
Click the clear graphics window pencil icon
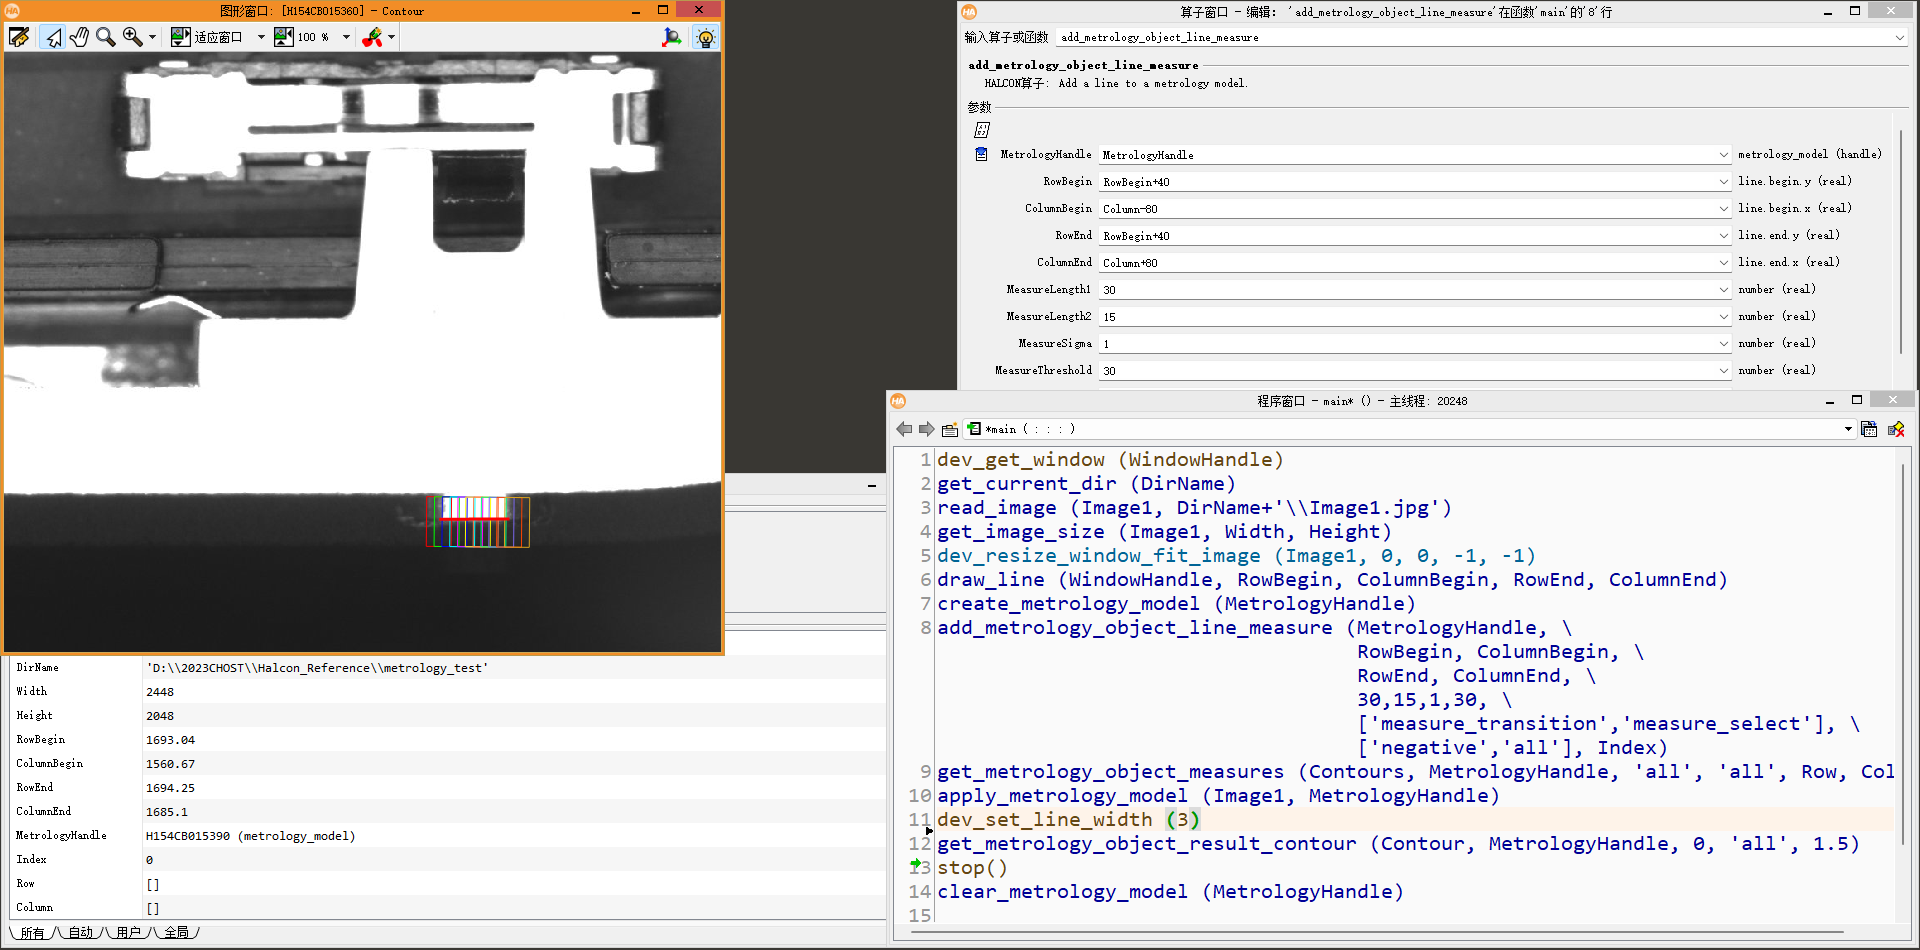click(18, 37)
